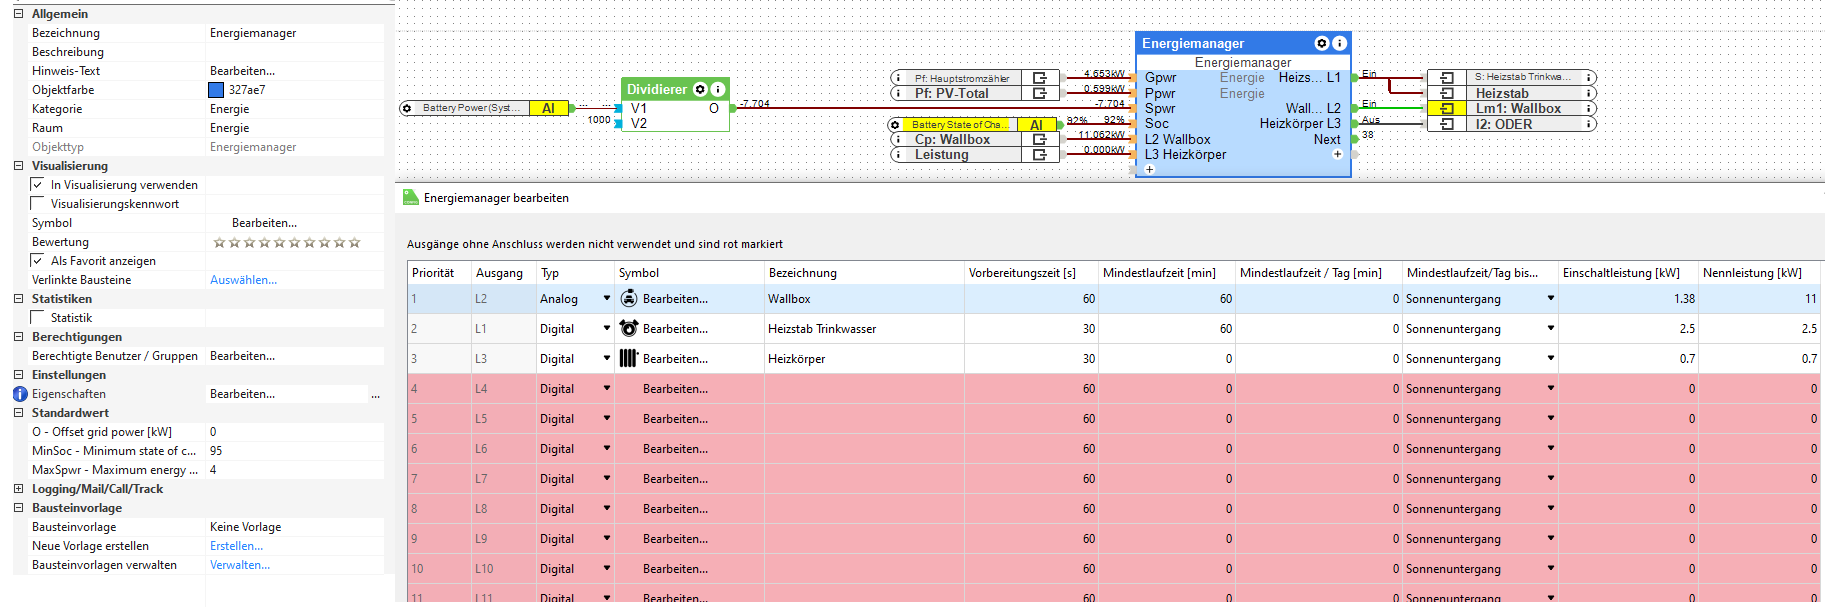Toggle the Statistik checkbox

pos(37,318)
